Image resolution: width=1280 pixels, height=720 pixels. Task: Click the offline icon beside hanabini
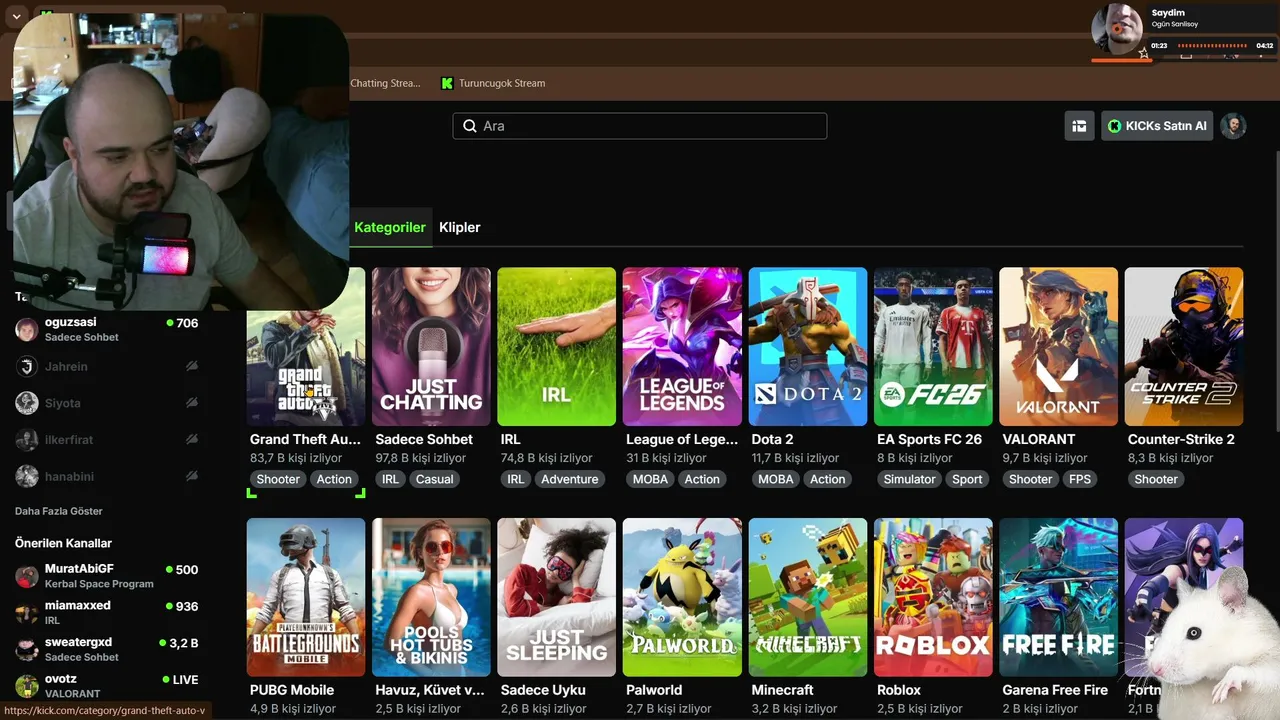coord(191,477)
